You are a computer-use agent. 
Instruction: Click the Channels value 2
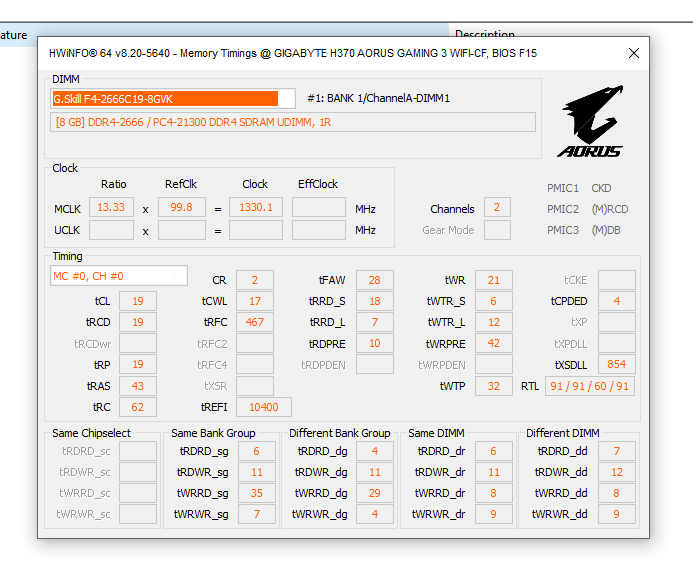[497, 207]
